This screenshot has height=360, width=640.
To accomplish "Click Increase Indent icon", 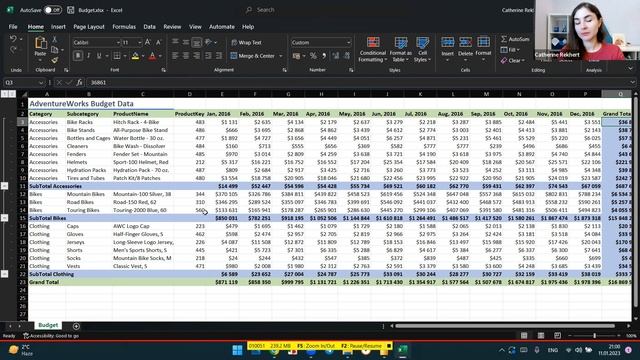I will tap(219, 56).
